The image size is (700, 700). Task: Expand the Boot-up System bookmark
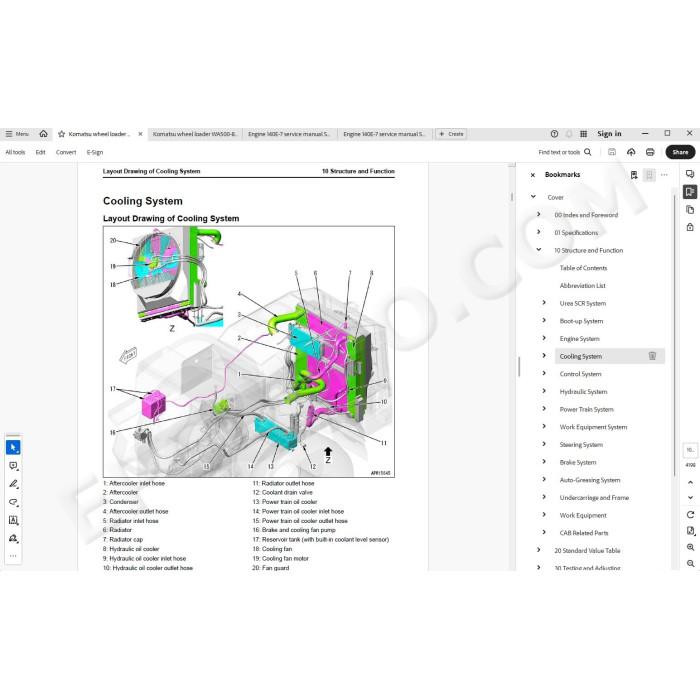[544, 321]
